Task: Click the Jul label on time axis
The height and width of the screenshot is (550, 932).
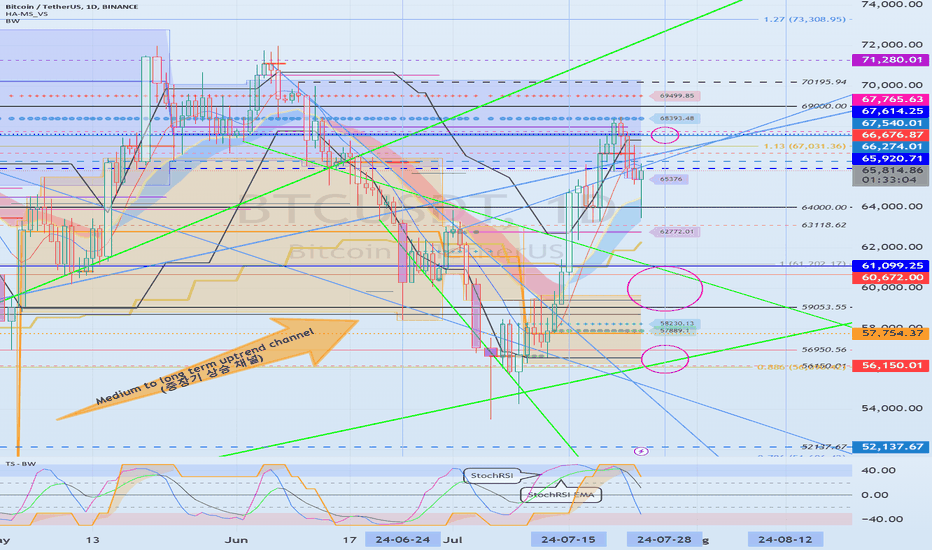Action: 453,540
